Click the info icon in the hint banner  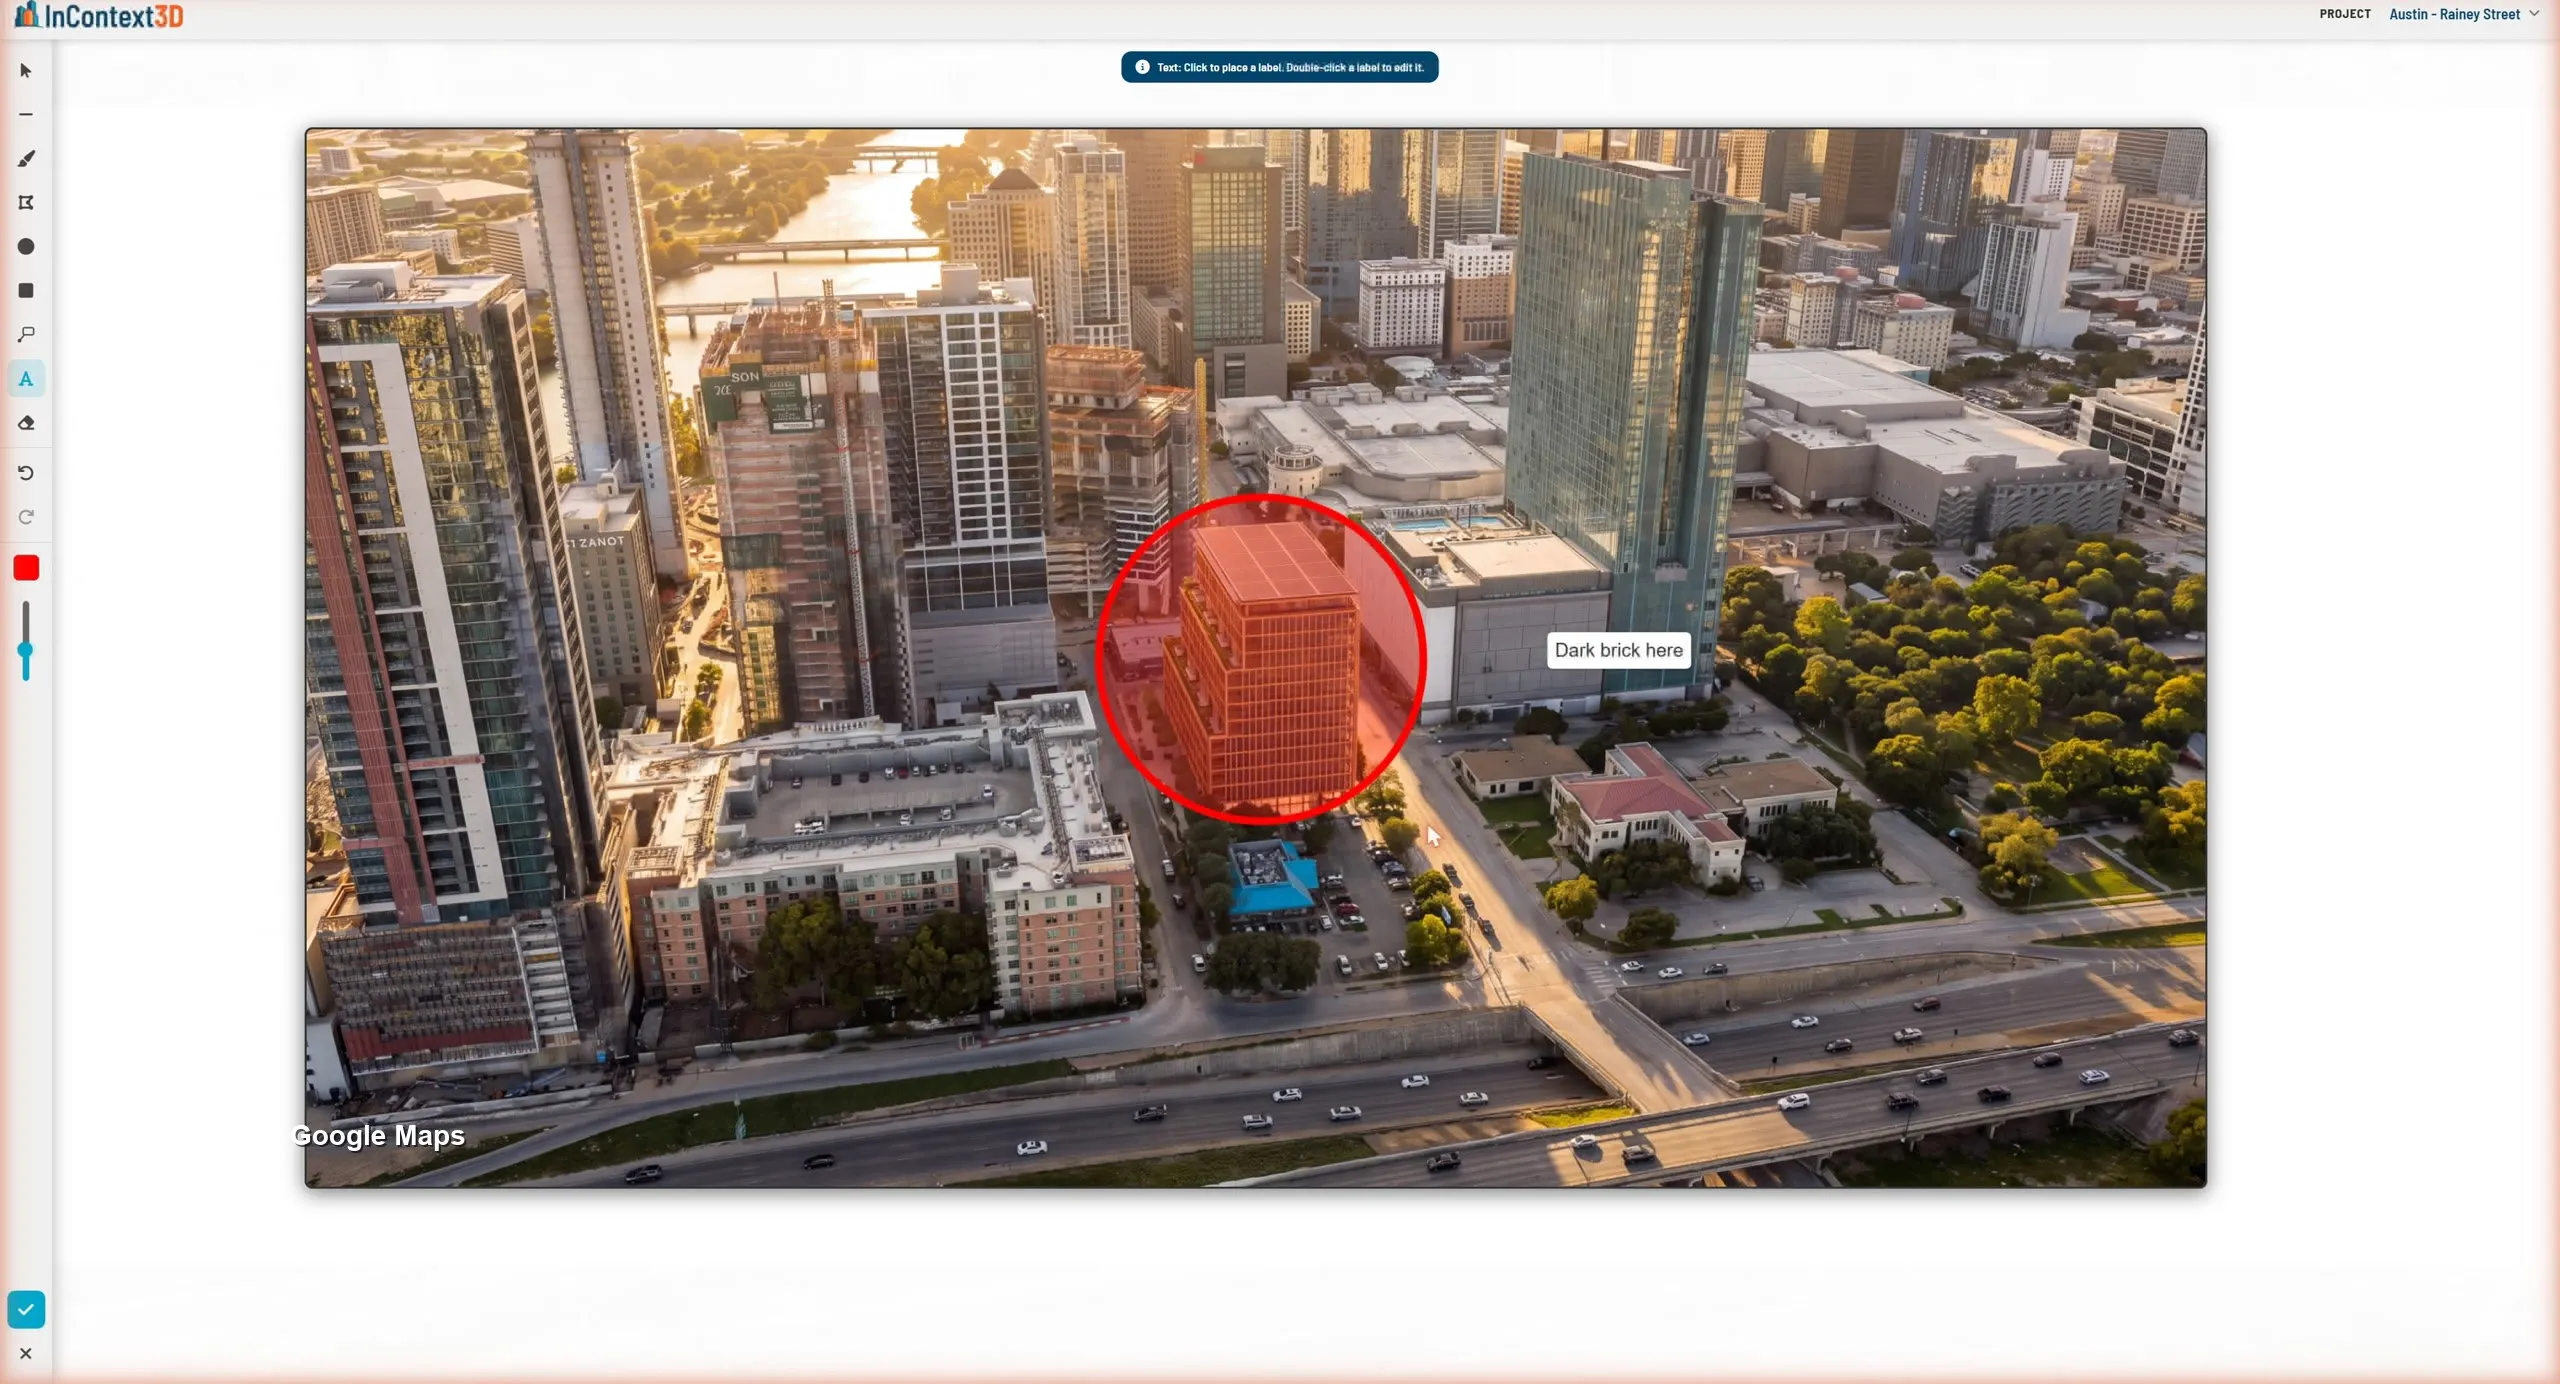[1142, 67]
